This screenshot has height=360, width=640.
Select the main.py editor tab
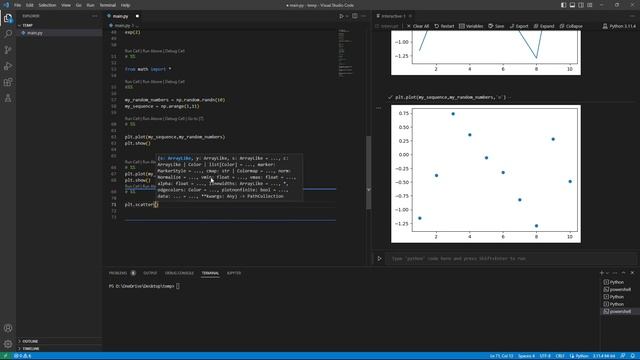coord(120,16)
